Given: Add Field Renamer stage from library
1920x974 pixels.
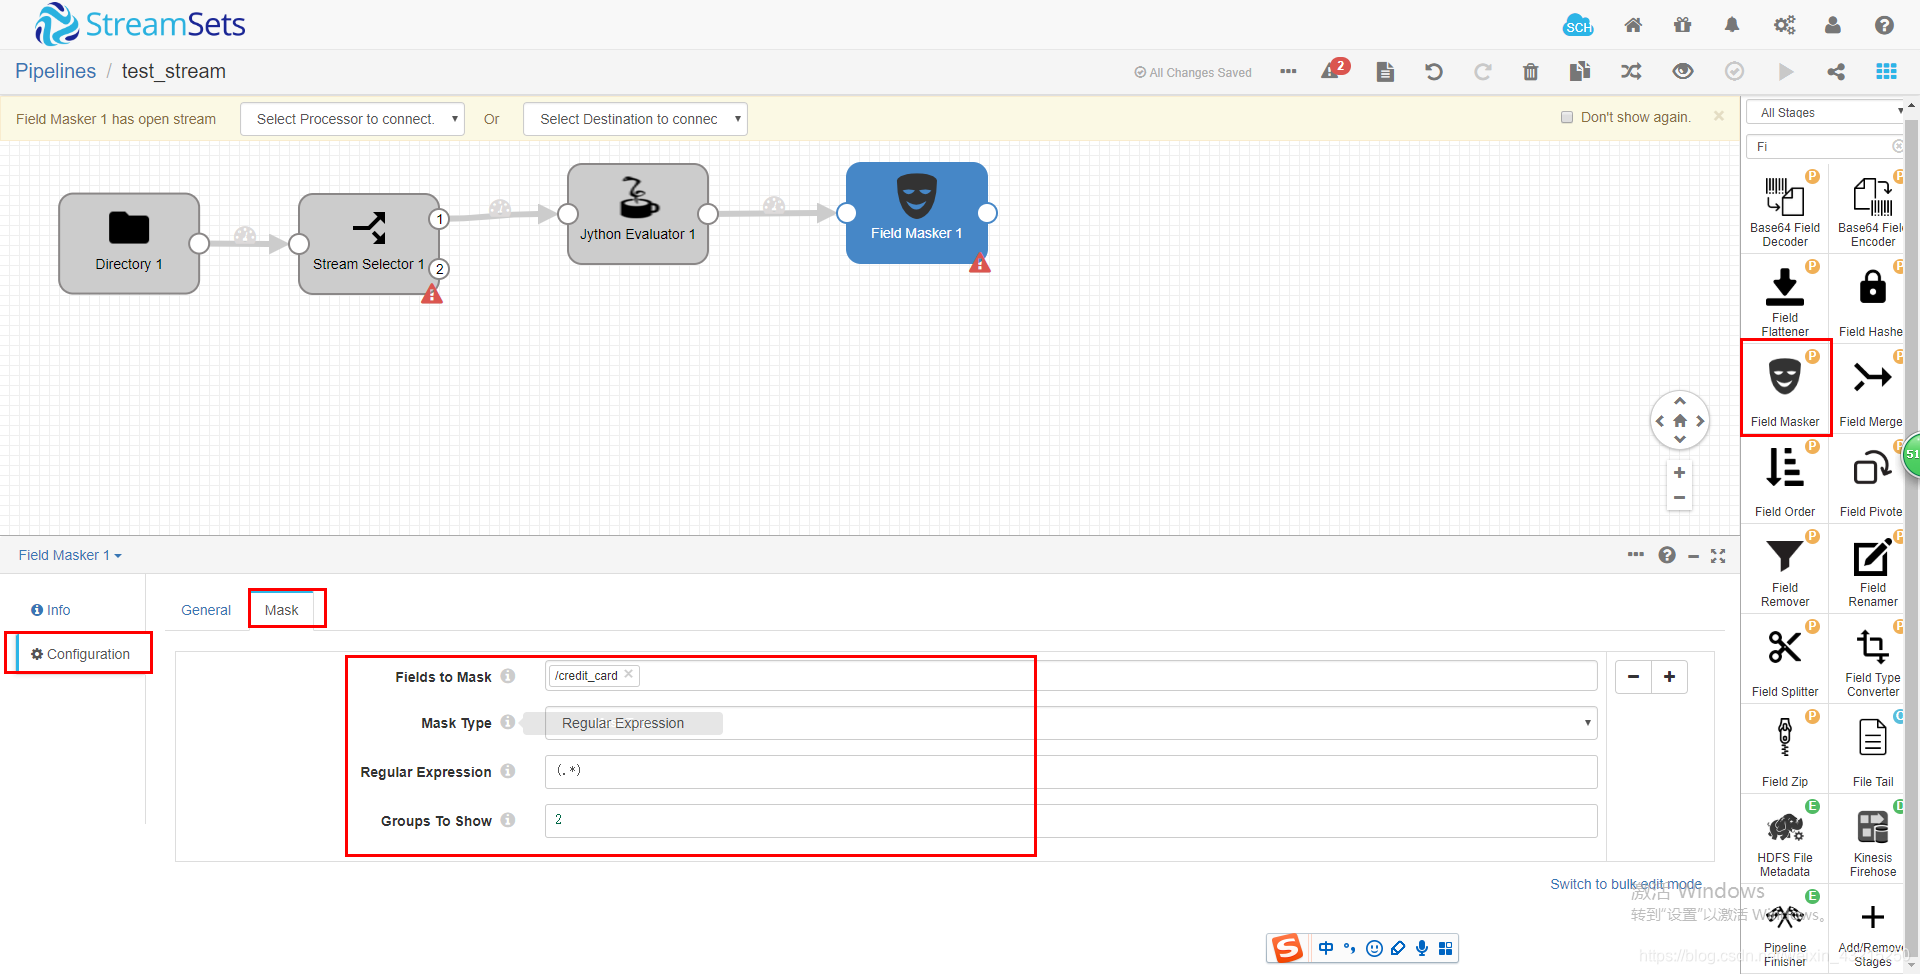Looking at the screenshot, I should [1872, 570].
